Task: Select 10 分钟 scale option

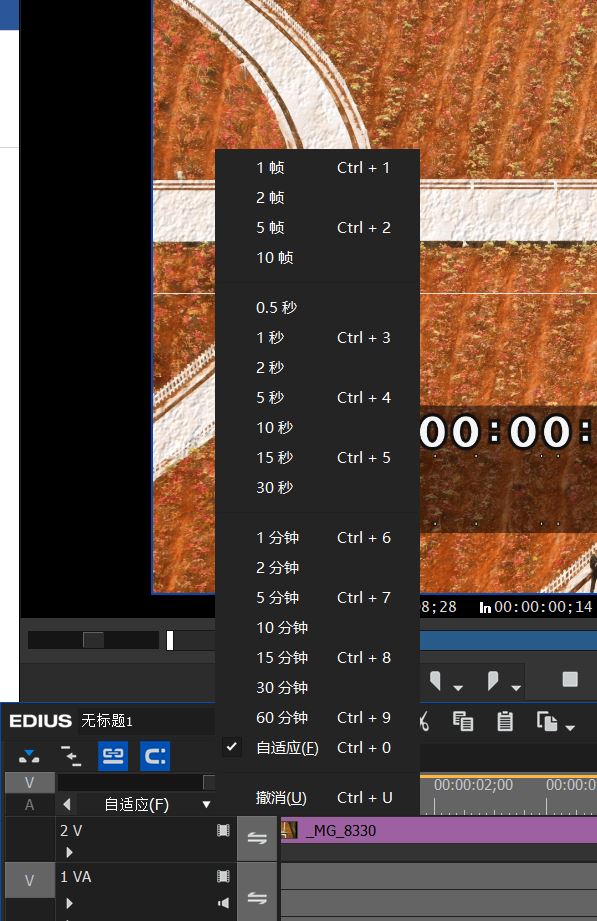Action: (x=317, y=628)
